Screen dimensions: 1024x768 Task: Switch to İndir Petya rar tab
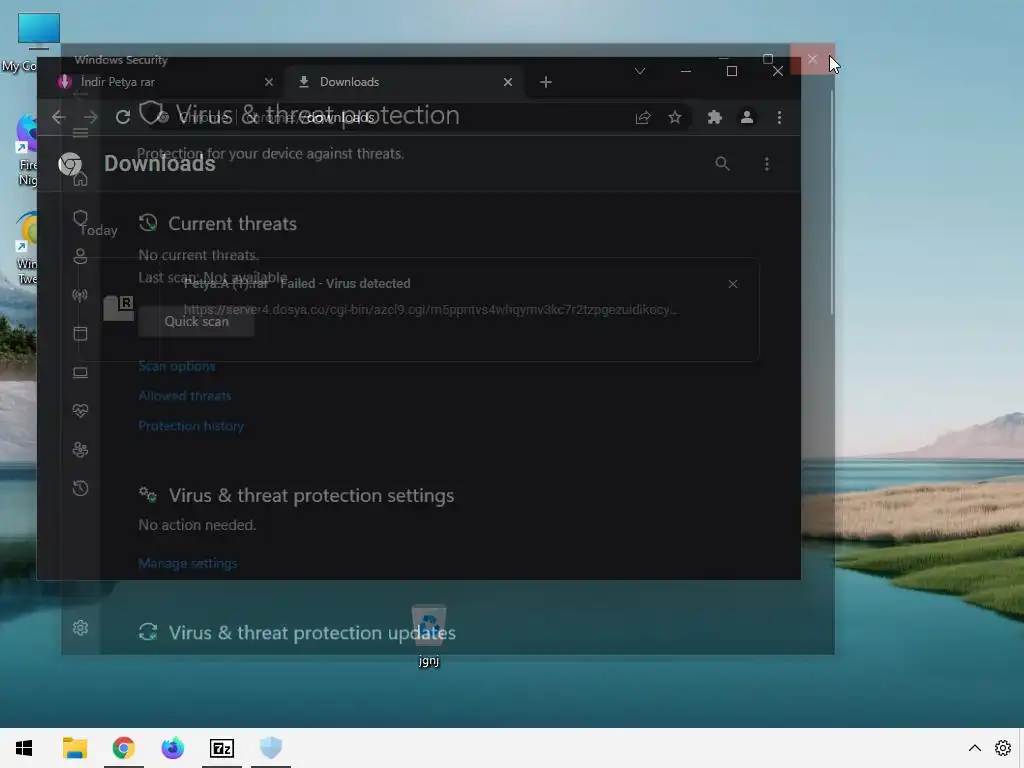163,82
